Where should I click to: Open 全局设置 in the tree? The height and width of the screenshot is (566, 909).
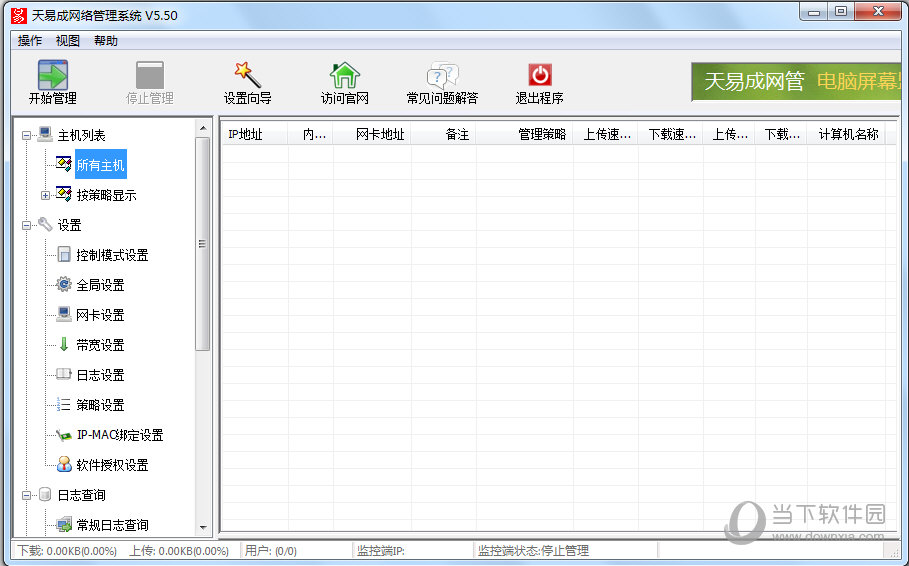point(100,285)
